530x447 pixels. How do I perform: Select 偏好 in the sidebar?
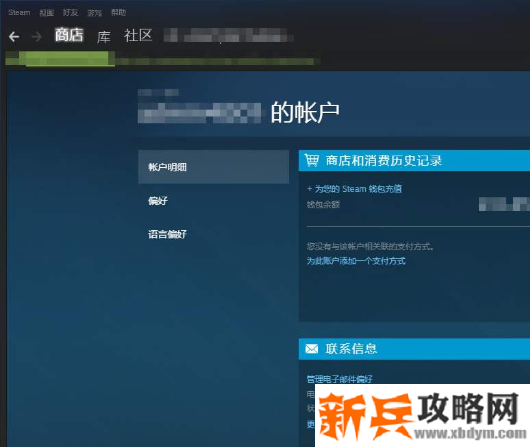click(158, 201)
